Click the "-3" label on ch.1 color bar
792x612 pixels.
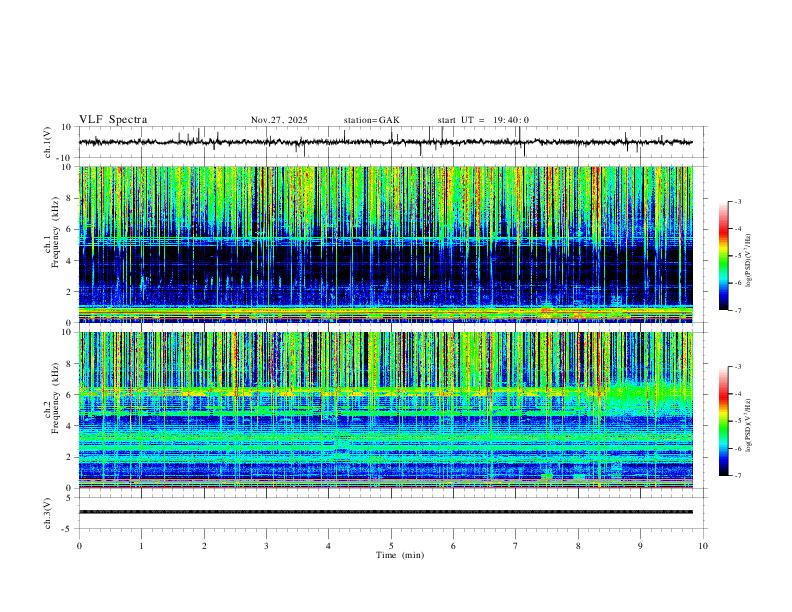(x=738, y=201)
